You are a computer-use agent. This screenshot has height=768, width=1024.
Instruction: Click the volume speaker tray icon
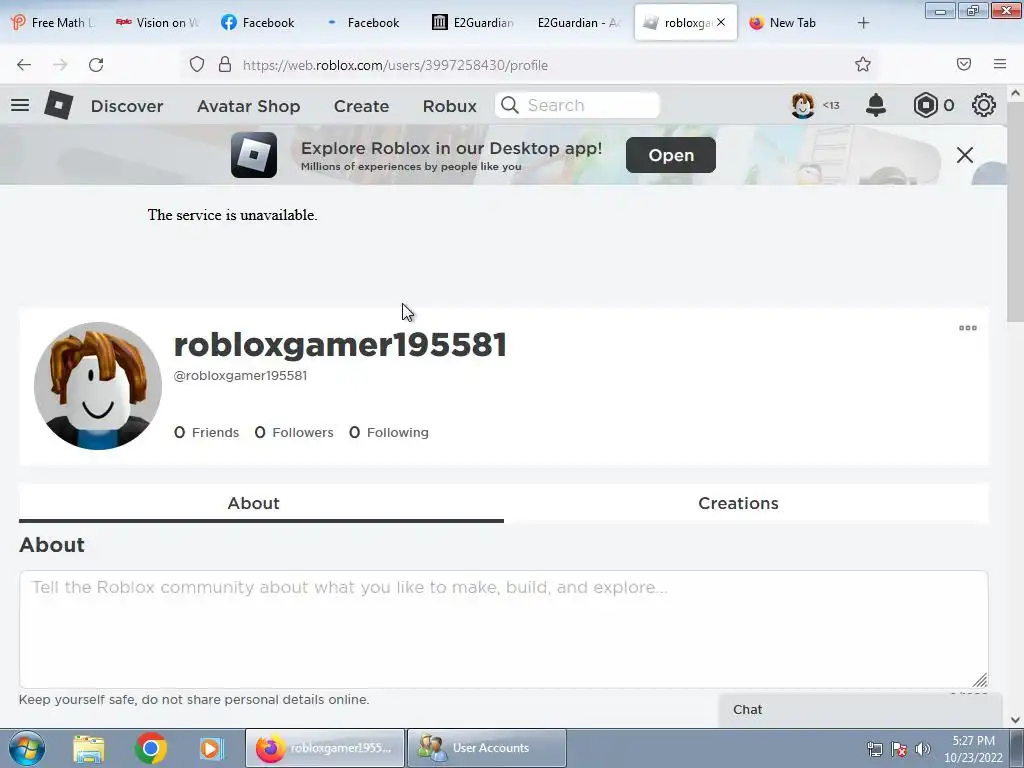pos(923,748)
